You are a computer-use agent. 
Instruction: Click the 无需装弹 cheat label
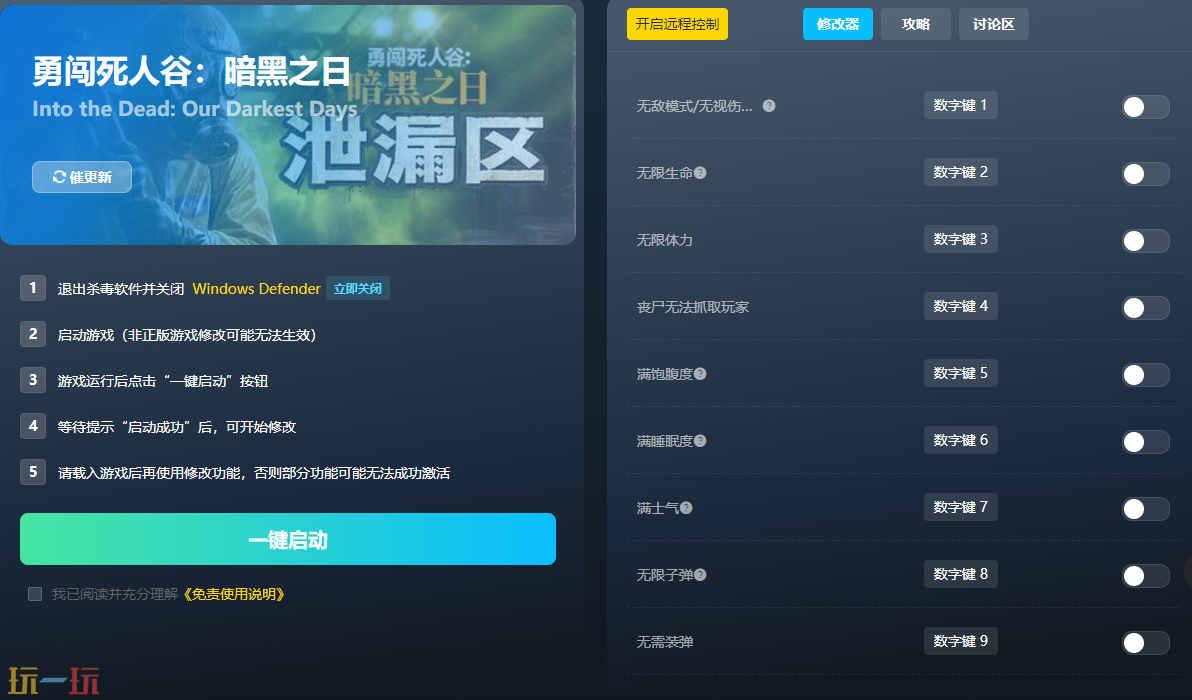pyautogui.click(x=664, y=642)
